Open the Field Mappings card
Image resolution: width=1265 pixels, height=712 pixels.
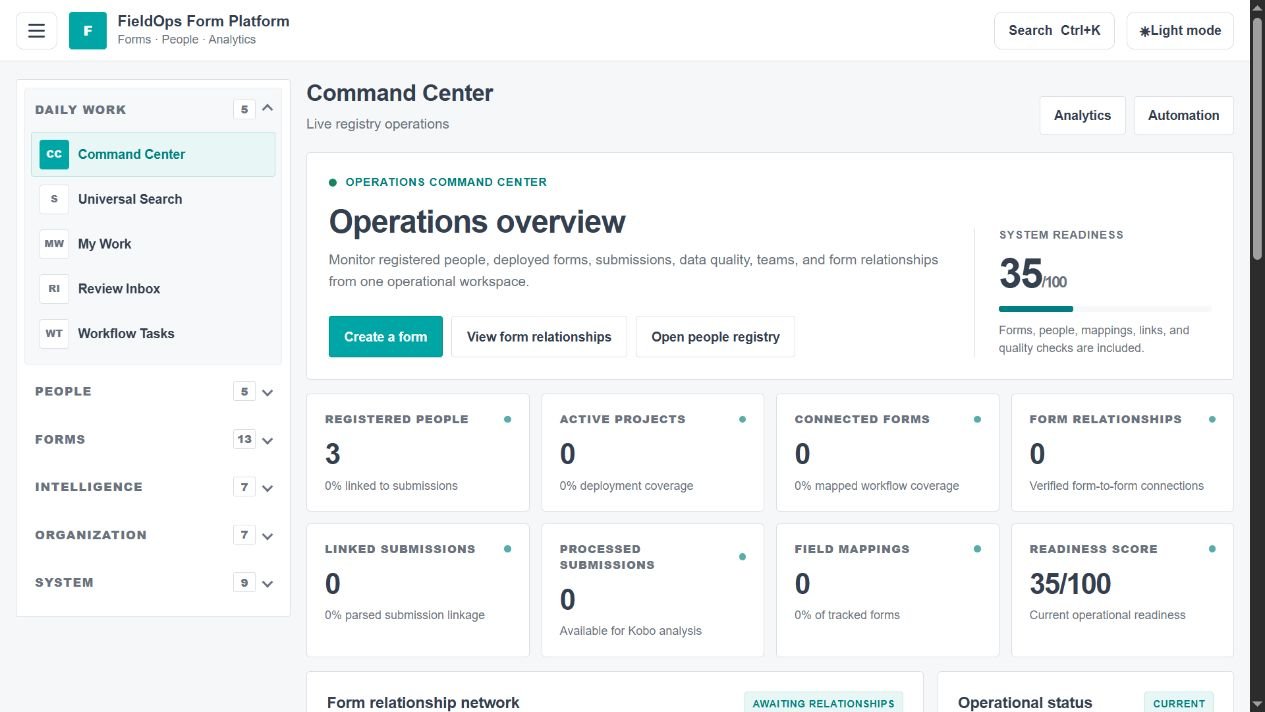pos(887,590)
